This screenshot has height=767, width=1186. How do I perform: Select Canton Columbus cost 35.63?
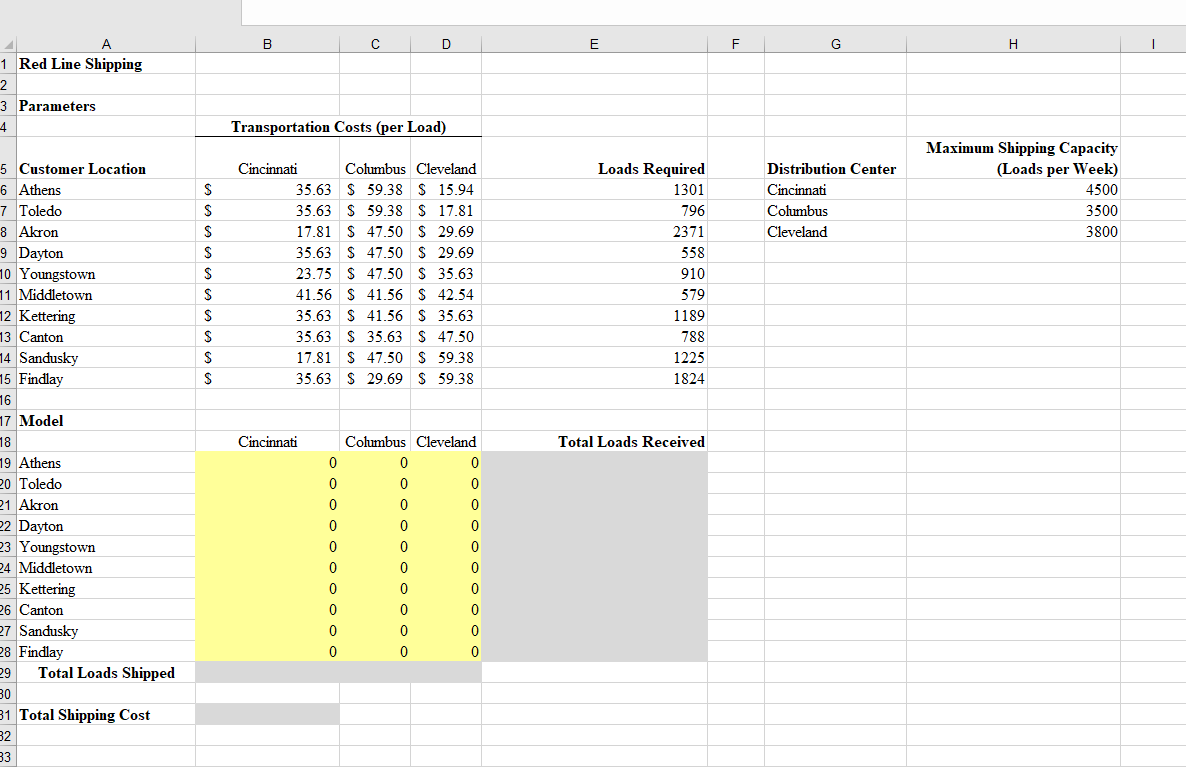375,337
